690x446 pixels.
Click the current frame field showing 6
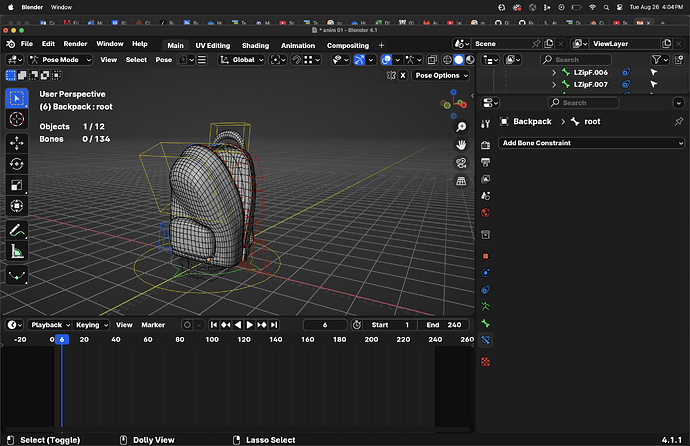point(325,325)
